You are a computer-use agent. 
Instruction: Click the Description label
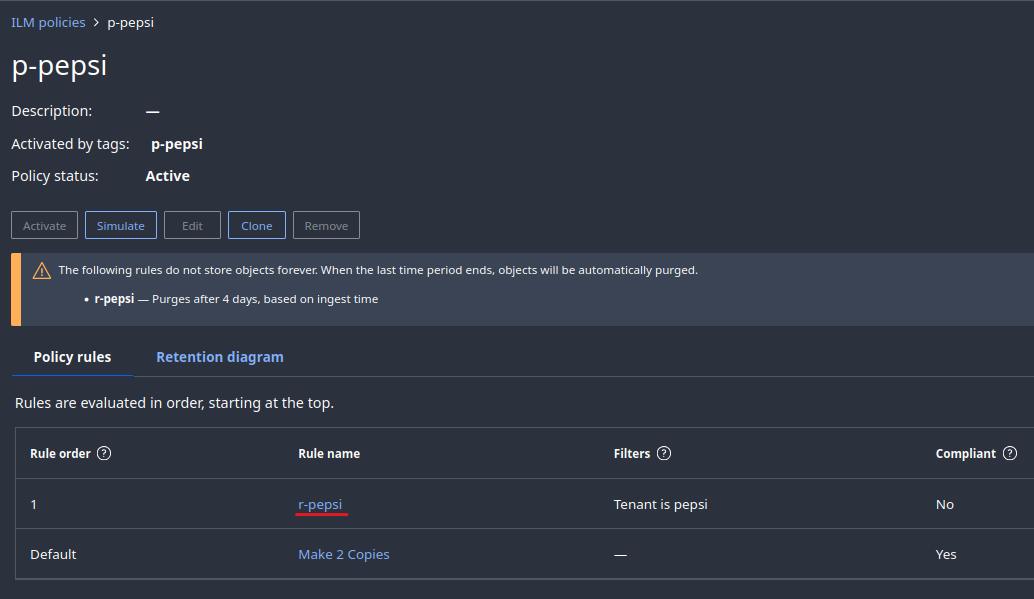click(51, 111)
